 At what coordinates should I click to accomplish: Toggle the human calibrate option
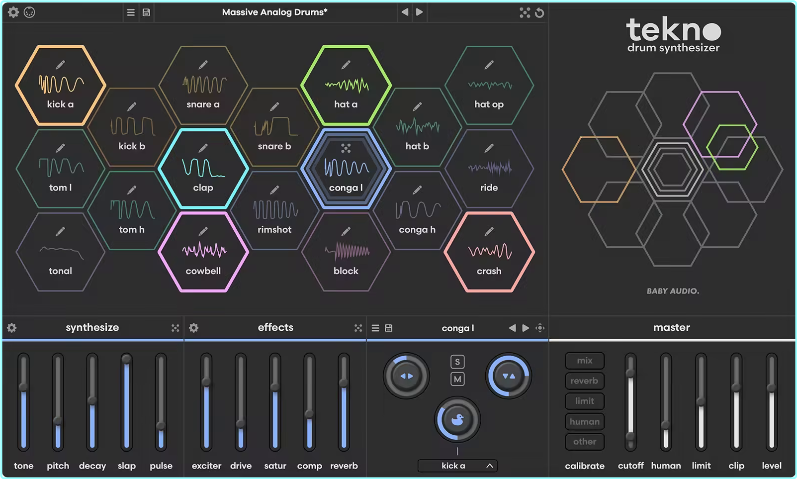coord(585,422)
